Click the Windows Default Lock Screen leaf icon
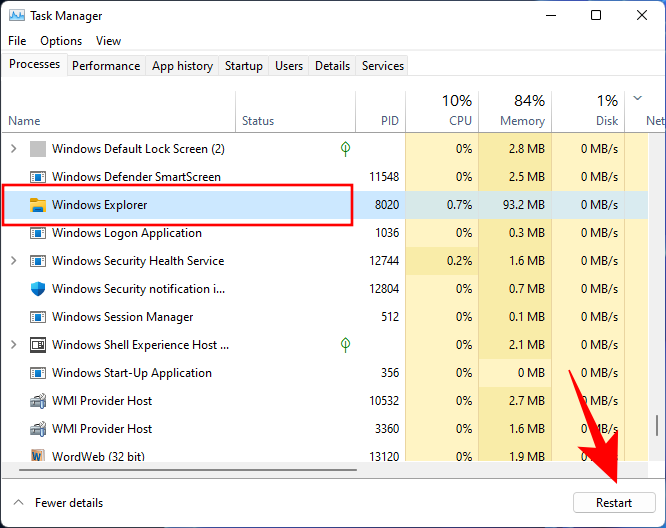Image resolution: width=666 pixels, height=528 pixels. pos(345,149)
